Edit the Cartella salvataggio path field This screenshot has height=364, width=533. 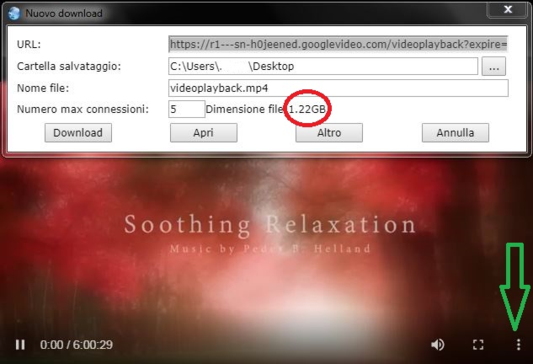click(323, 66)
